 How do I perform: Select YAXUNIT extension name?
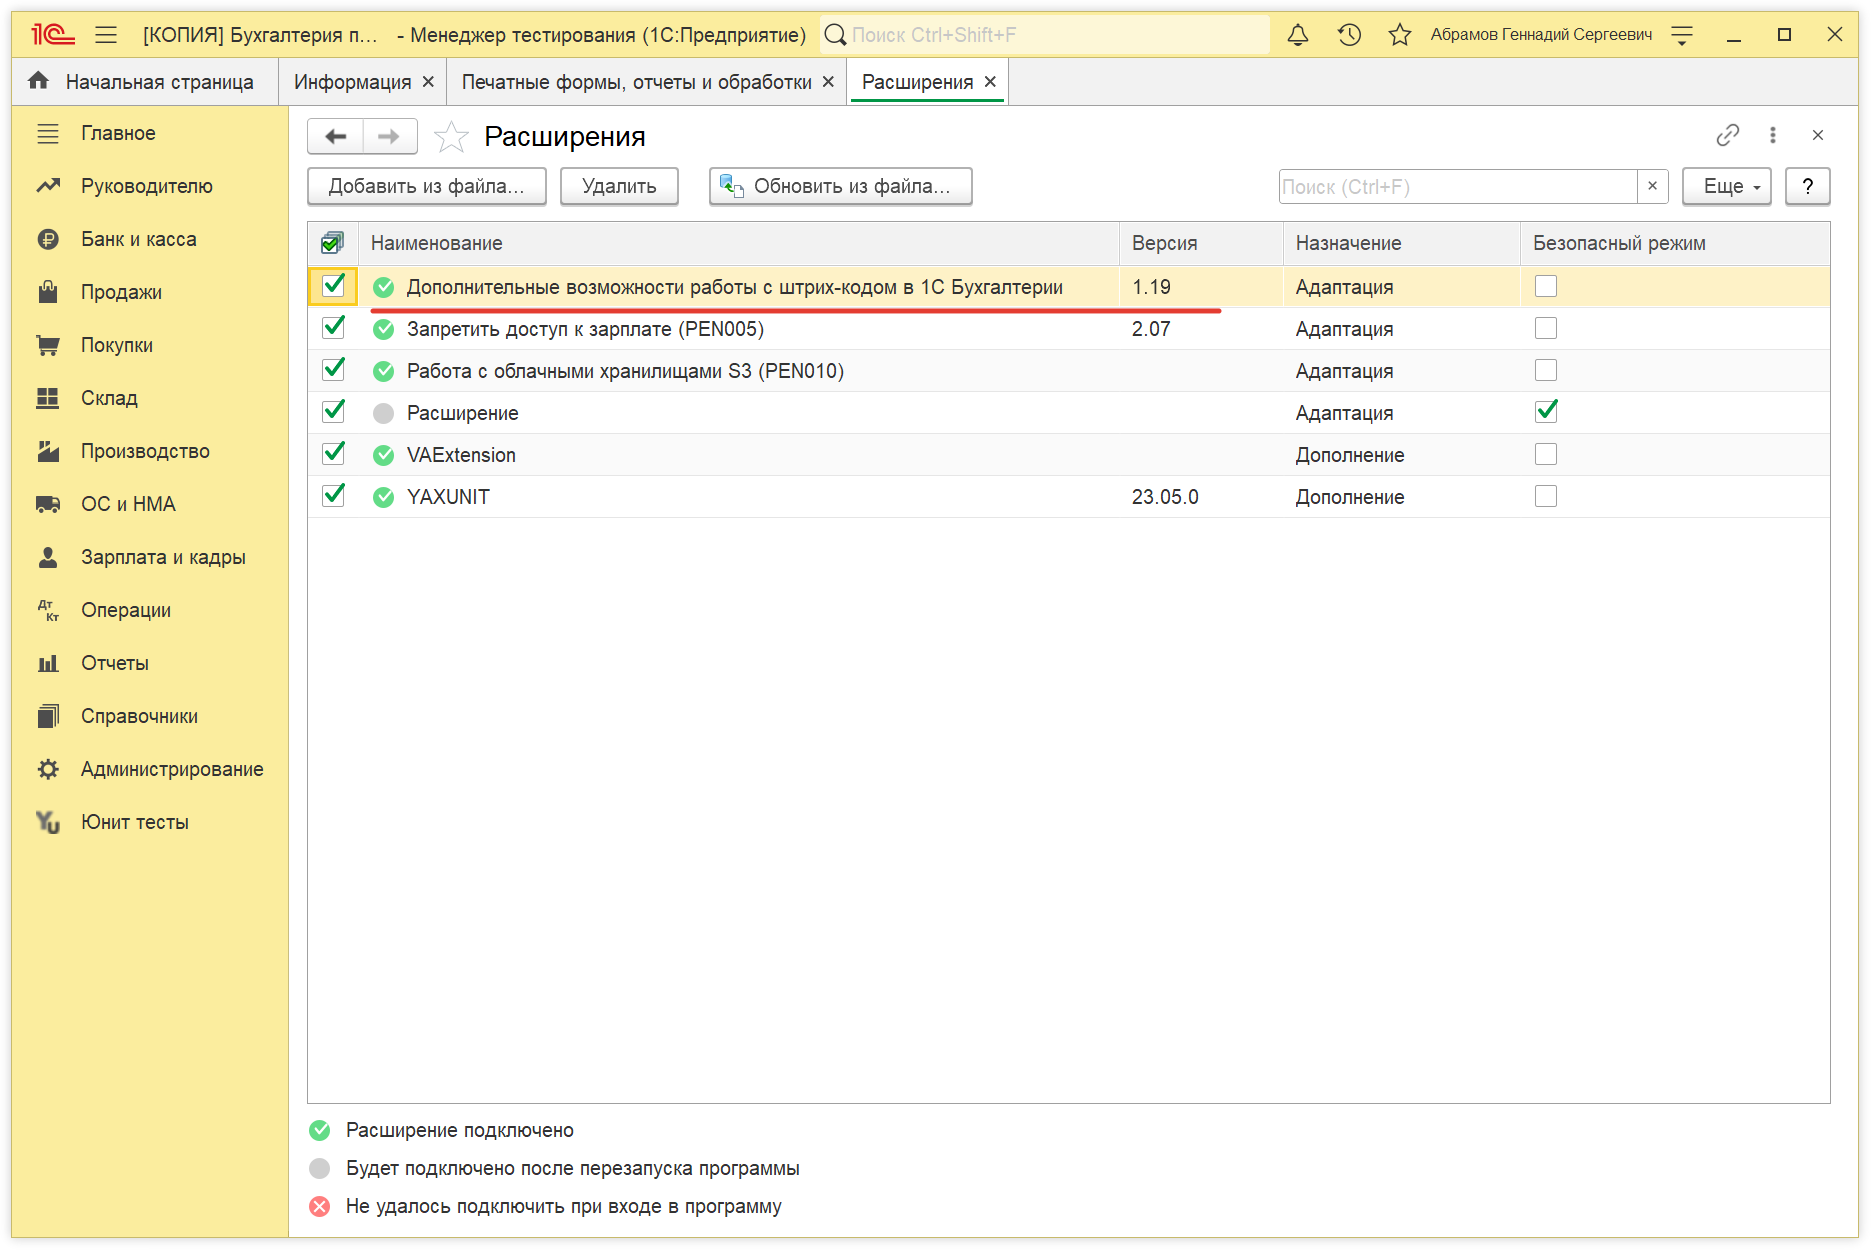pos(448,496)
